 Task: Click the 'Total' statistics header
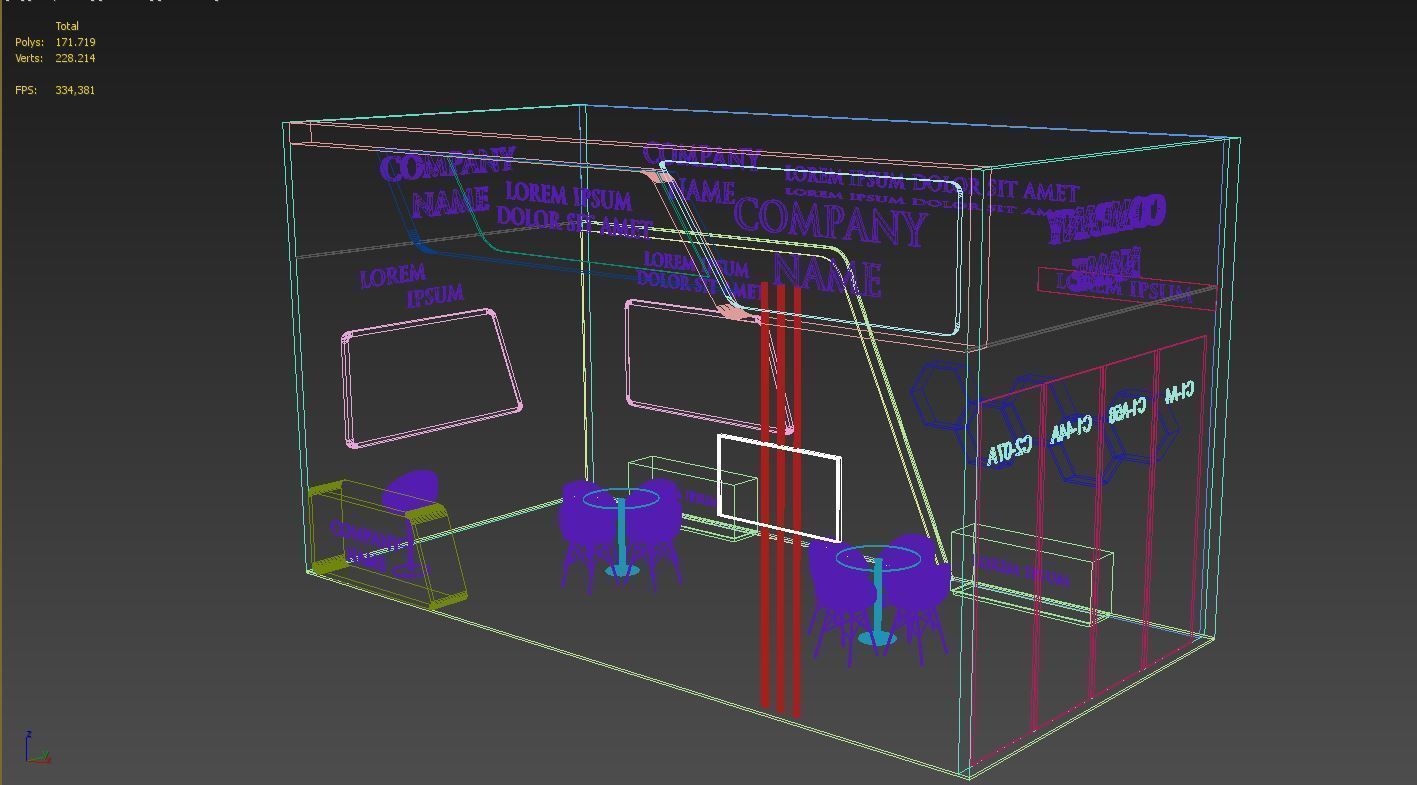click(x=67, y=26)
